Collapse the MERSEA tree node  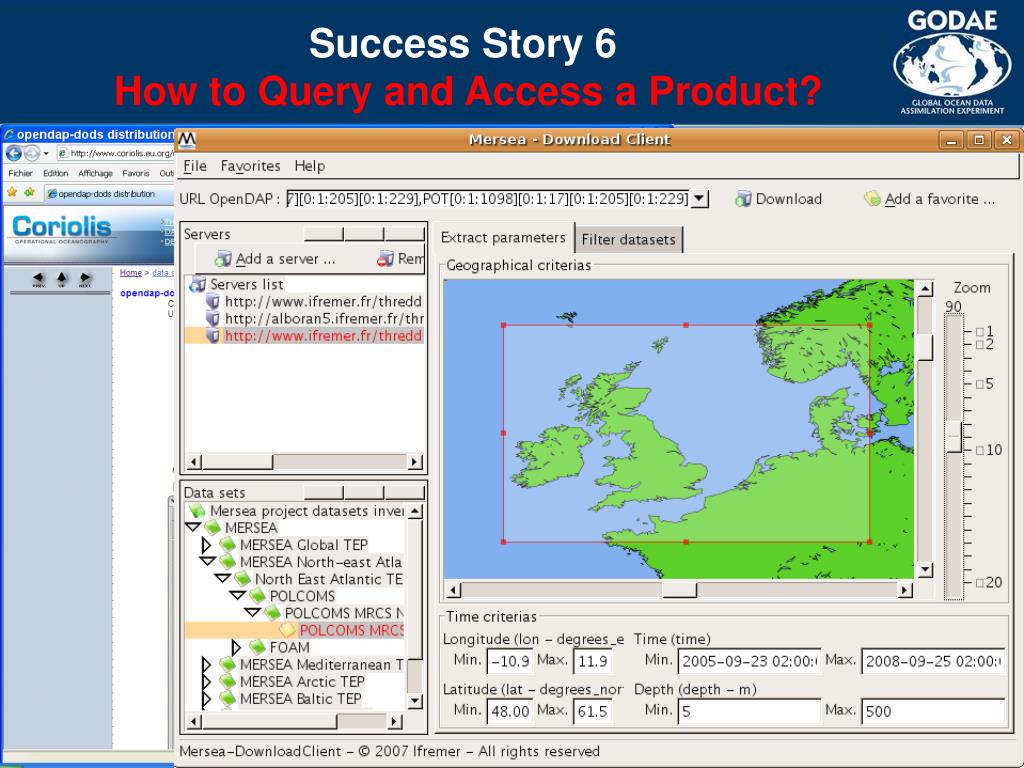coord(193,527)
